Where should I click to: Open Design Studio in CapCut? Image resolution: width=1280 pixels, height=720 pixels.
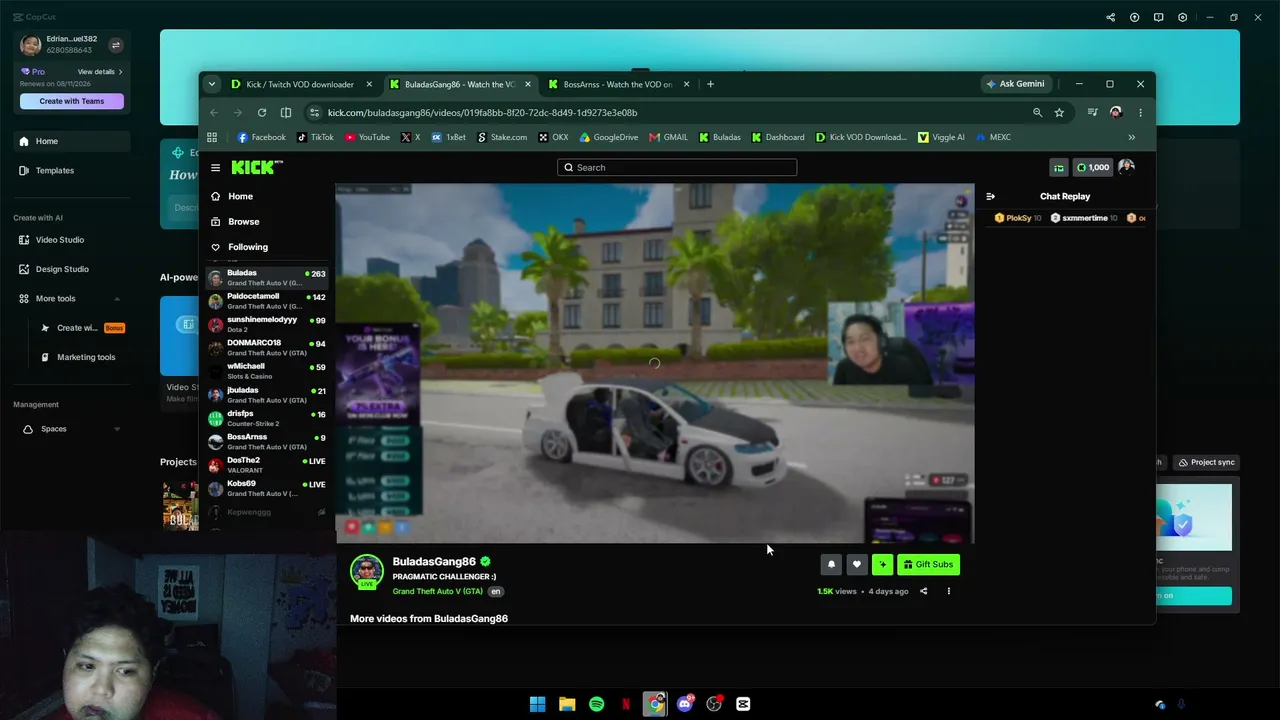(70, 269)
